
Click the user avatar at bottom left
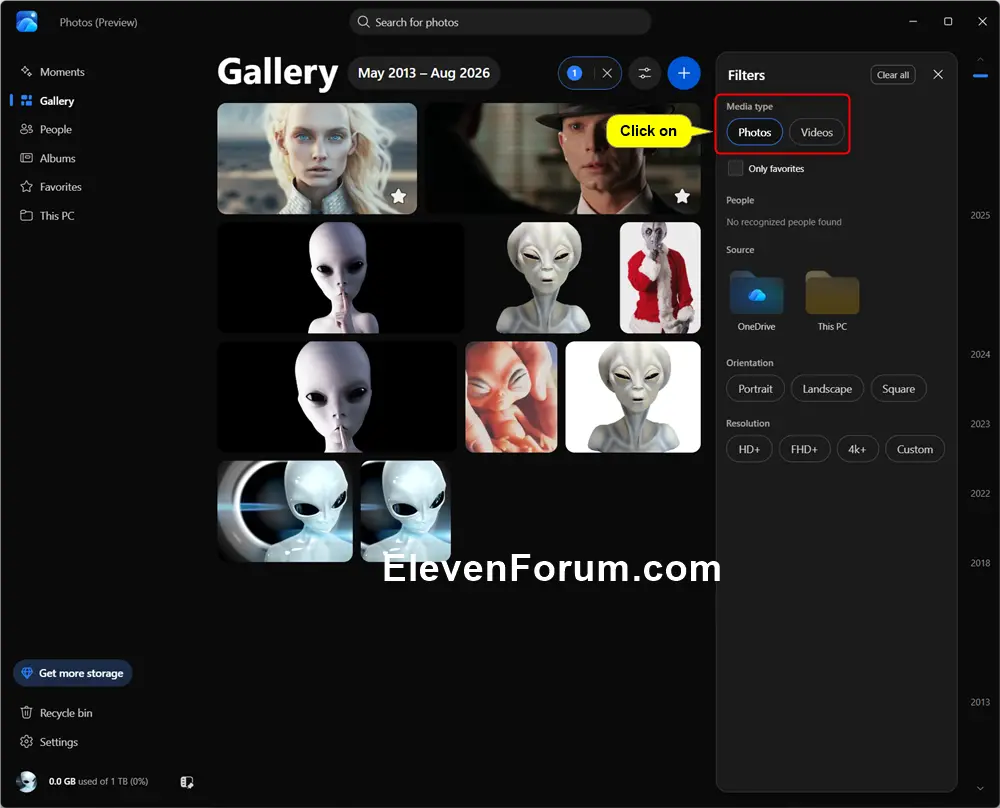click(x=27, y=781)
